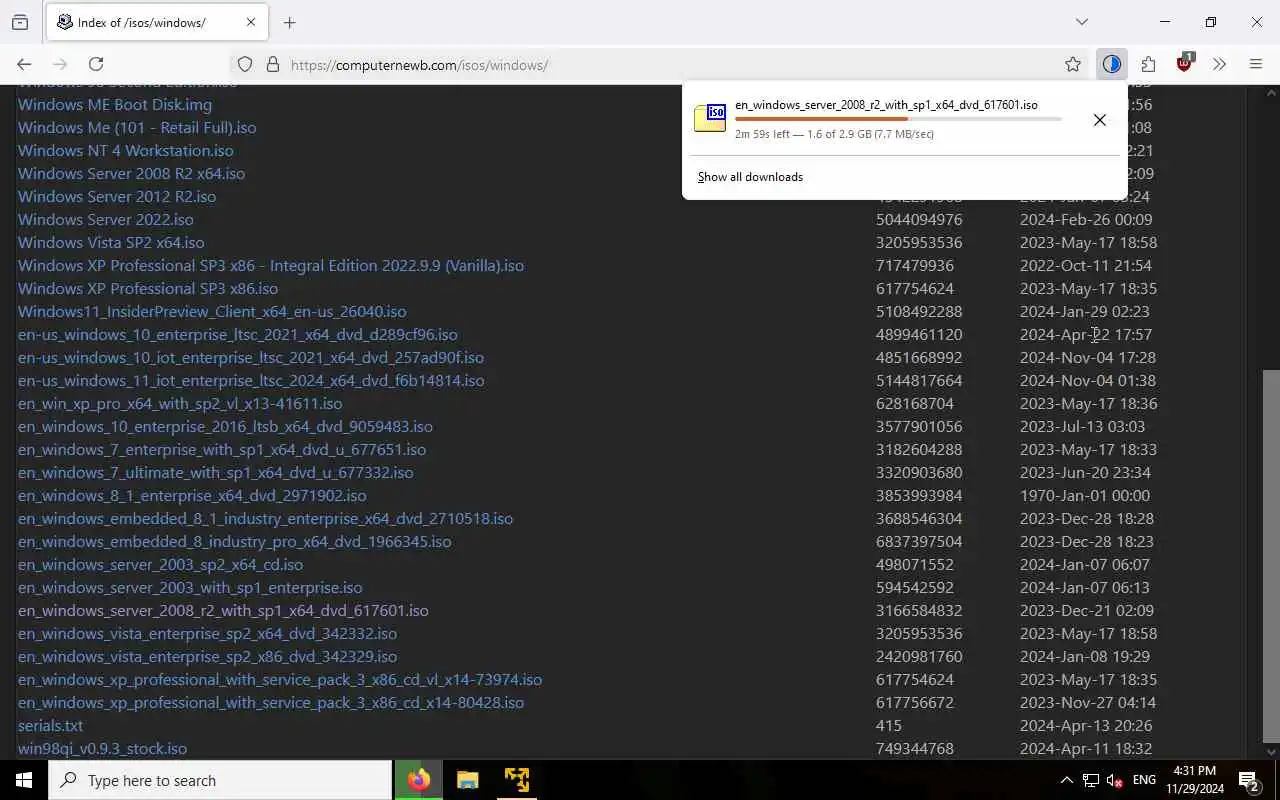Download en_windows_7_ultimate_with_sp1 iso
Image resolution: width=1280 pixels, height=800 pixels.
pos(216,472)
